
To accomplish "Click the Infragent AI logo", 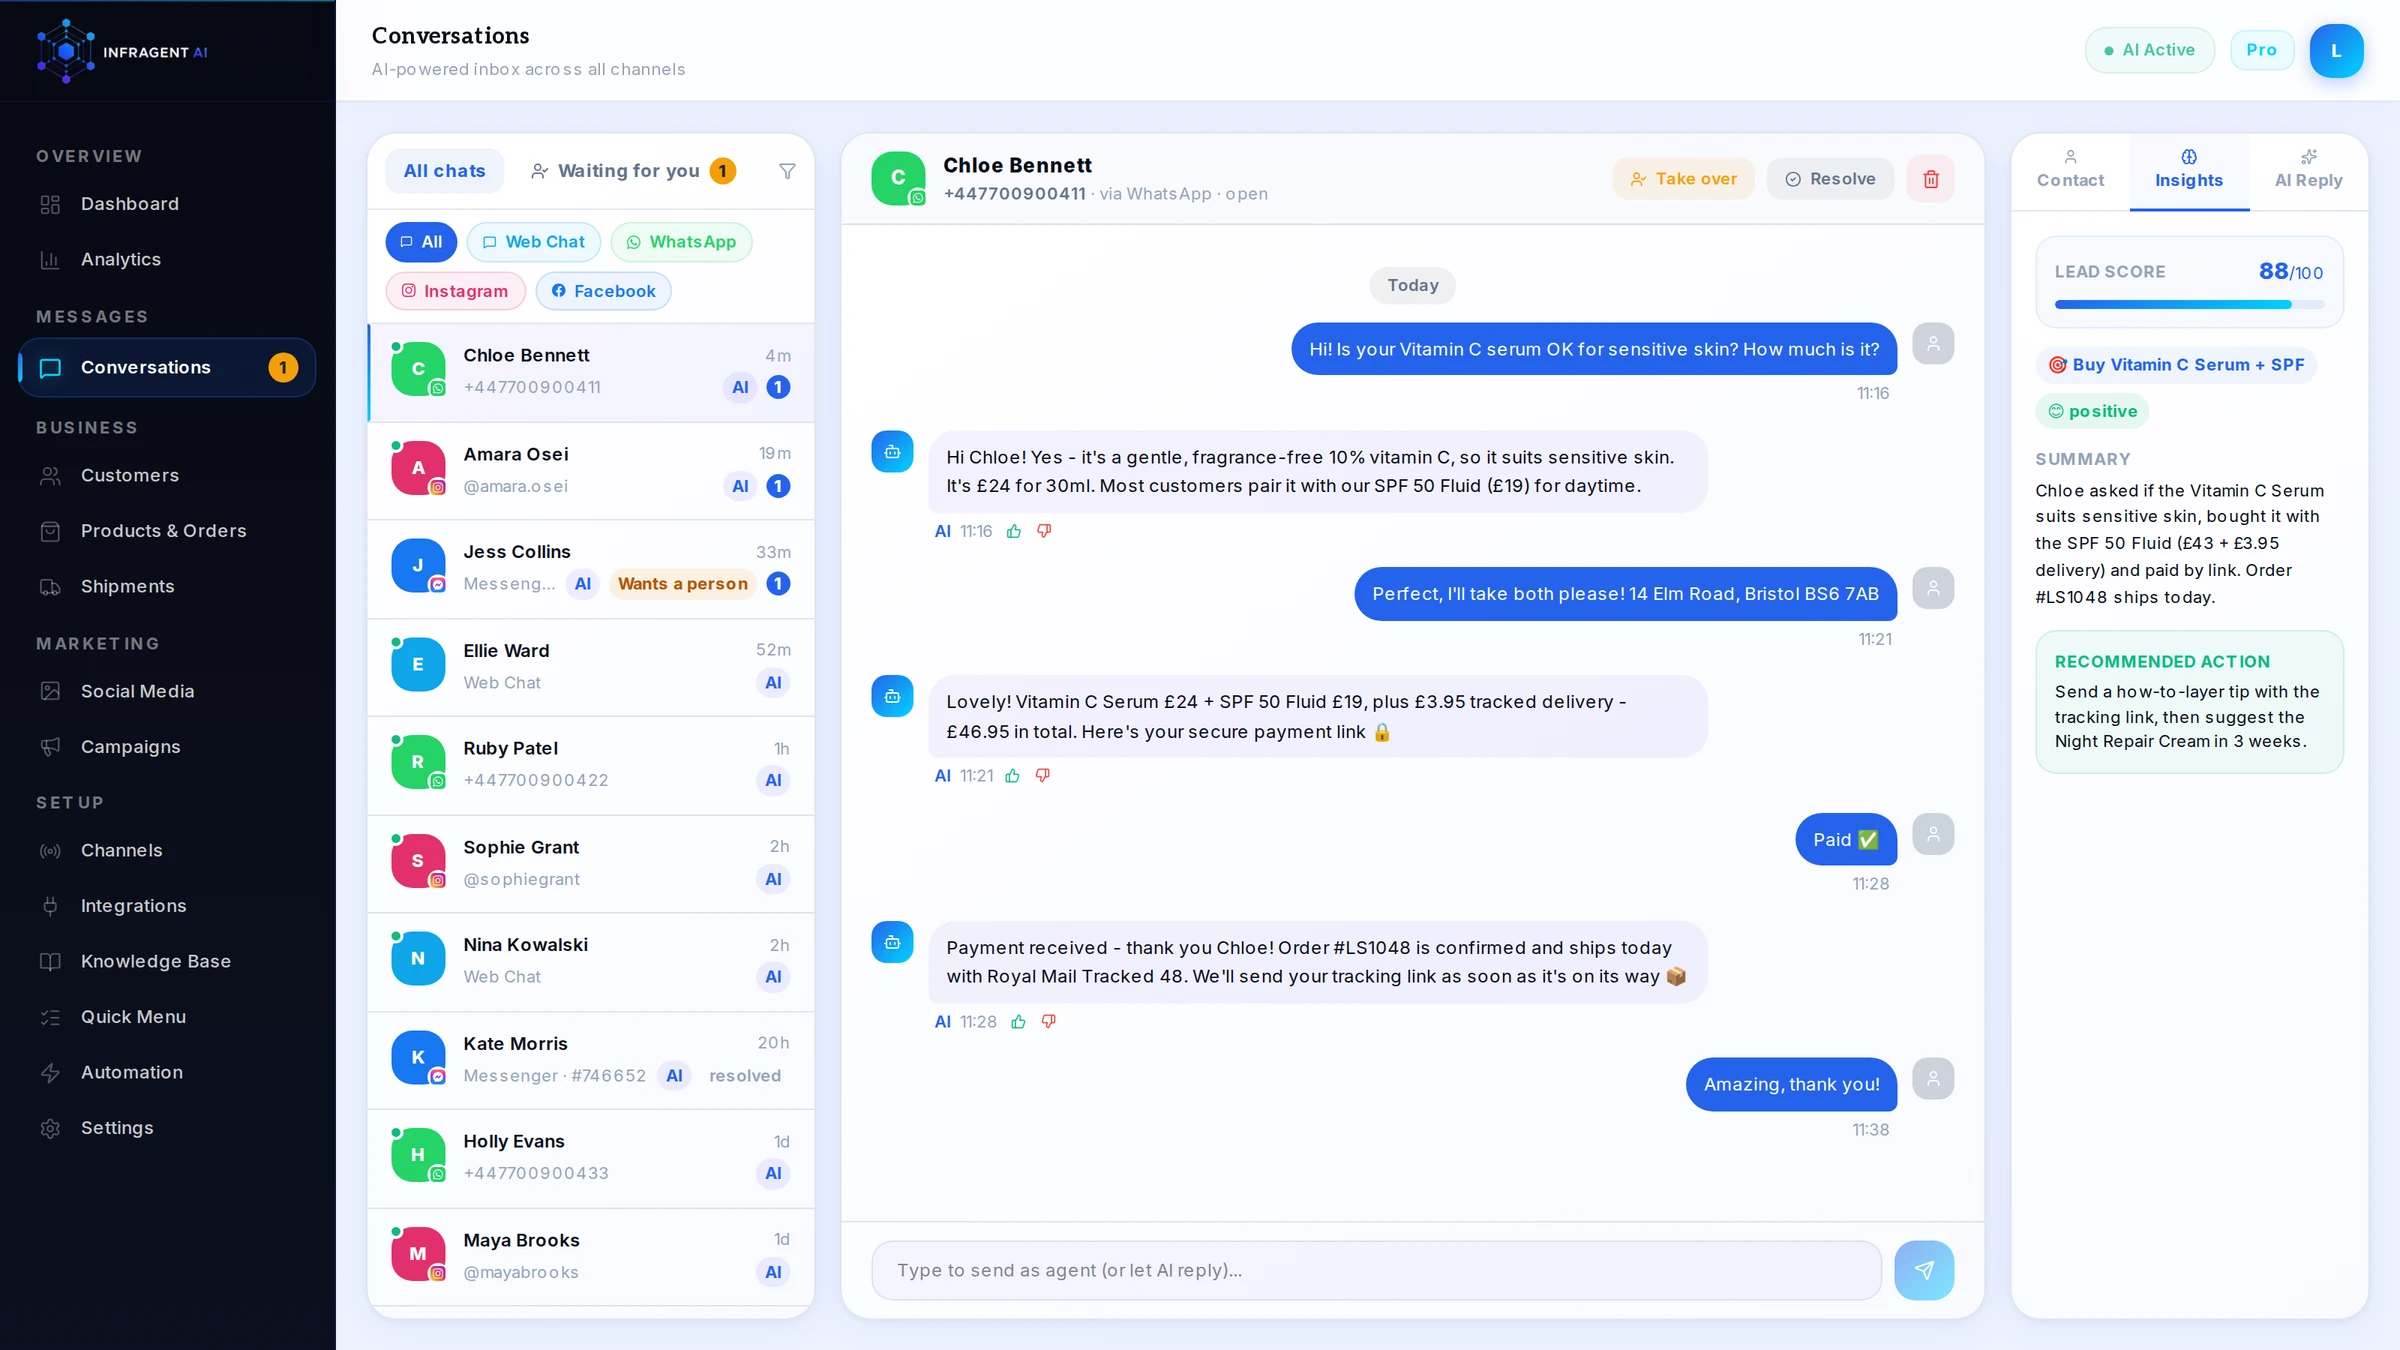I will (x=121, y=51).
